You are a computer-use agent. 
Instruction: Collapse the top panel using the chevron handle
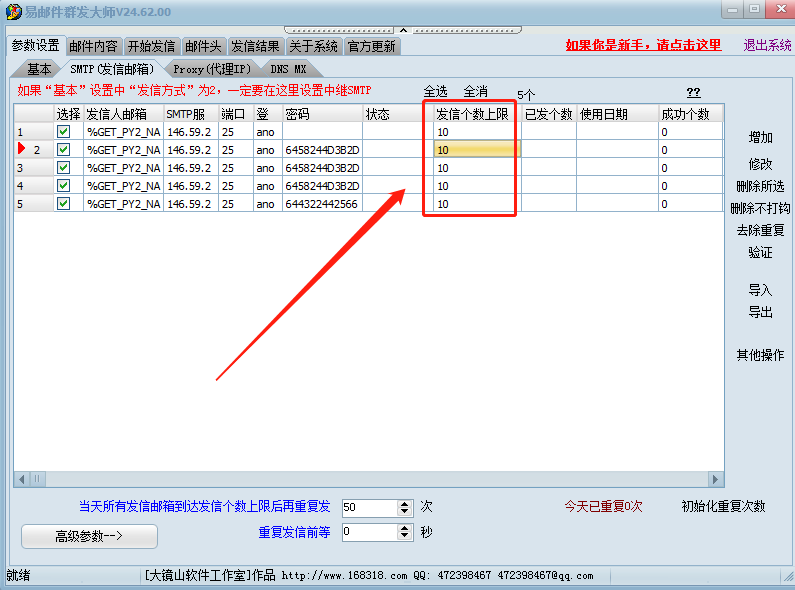coord(404,30)
